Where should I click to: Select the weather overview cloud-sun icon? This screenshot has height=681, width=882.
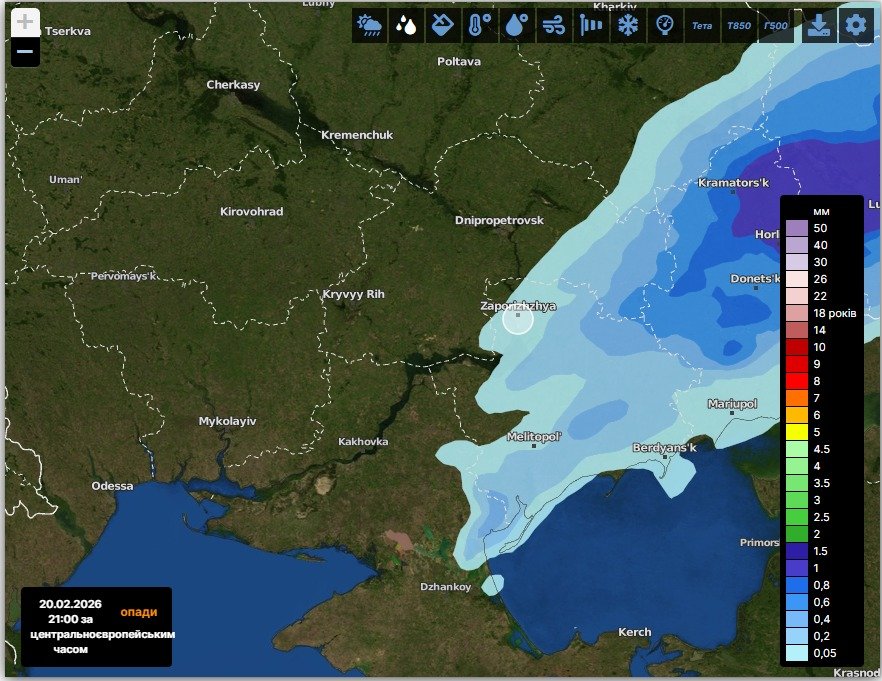coord(369,26)
